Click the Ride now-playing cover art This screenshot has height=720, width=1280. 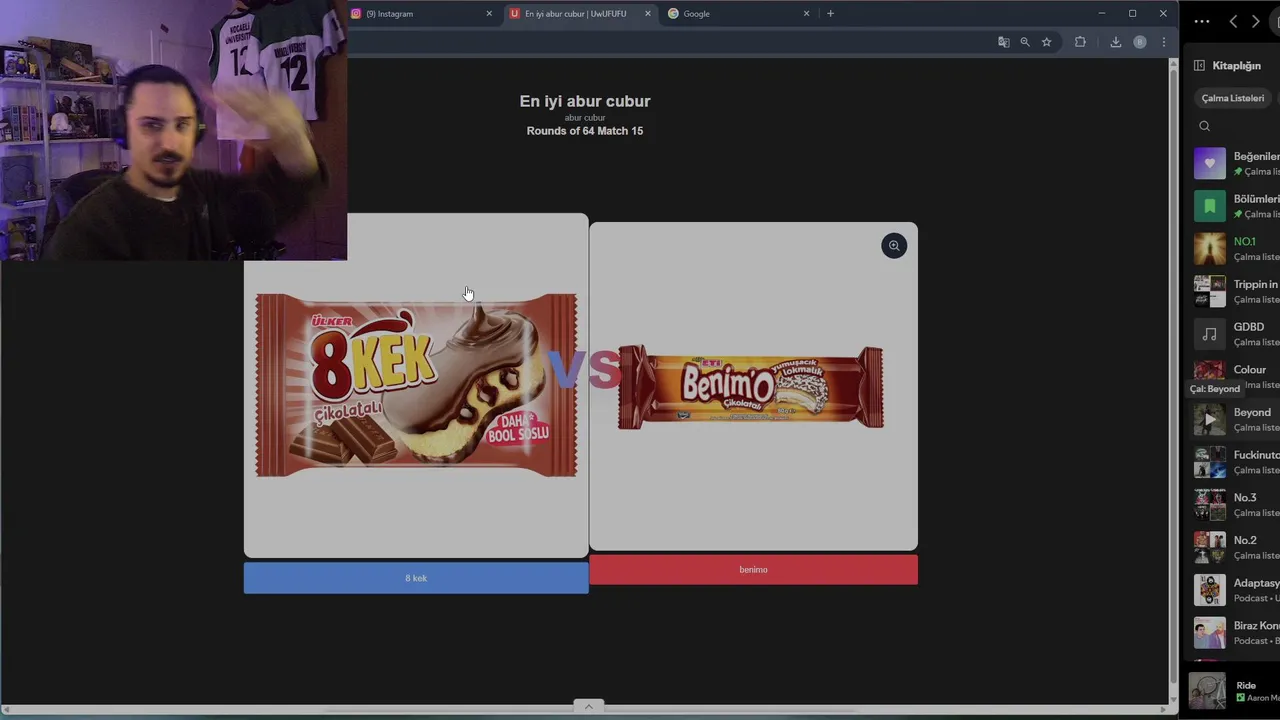[x=1207, y=691]
